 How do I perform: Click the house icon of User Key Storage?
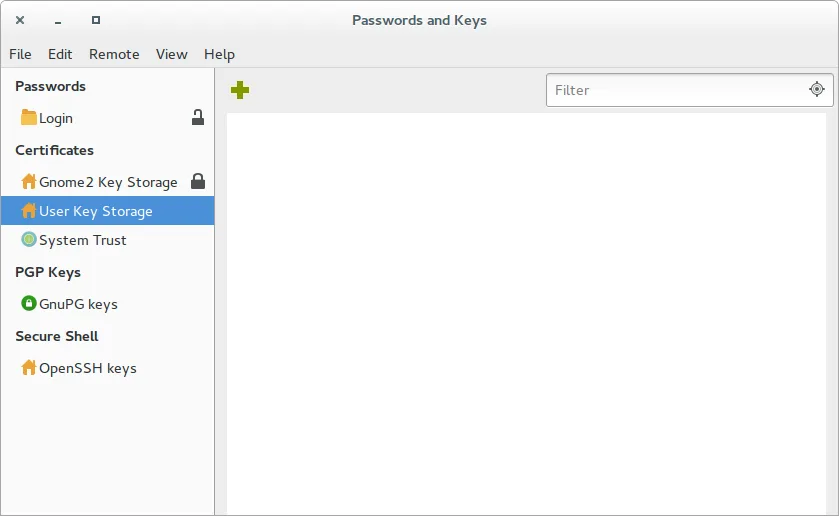click(x=28, y=210)
